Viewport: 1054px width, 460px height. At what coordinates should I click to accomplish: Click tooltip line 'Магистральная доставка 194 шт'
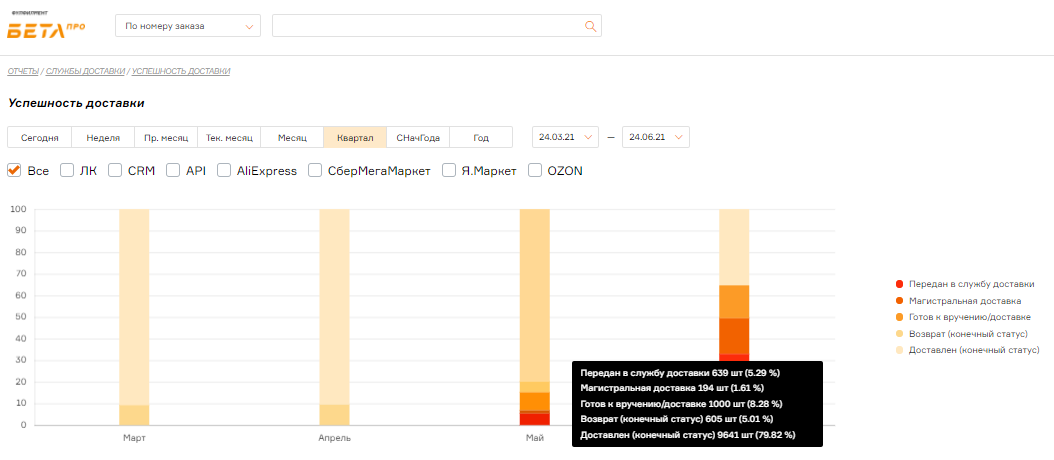672,388
